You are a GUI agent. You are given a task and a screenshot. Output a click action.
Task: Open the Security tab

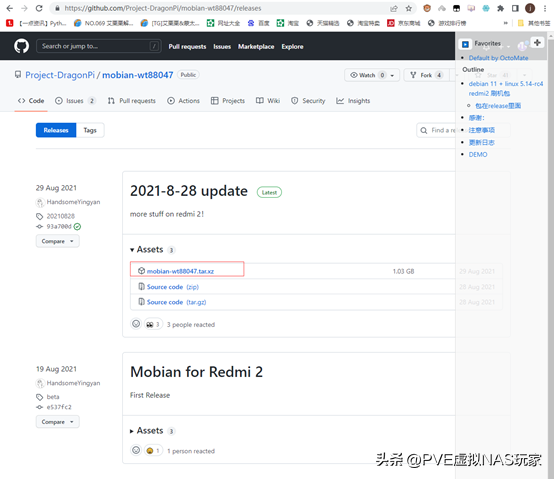[308, 101]
